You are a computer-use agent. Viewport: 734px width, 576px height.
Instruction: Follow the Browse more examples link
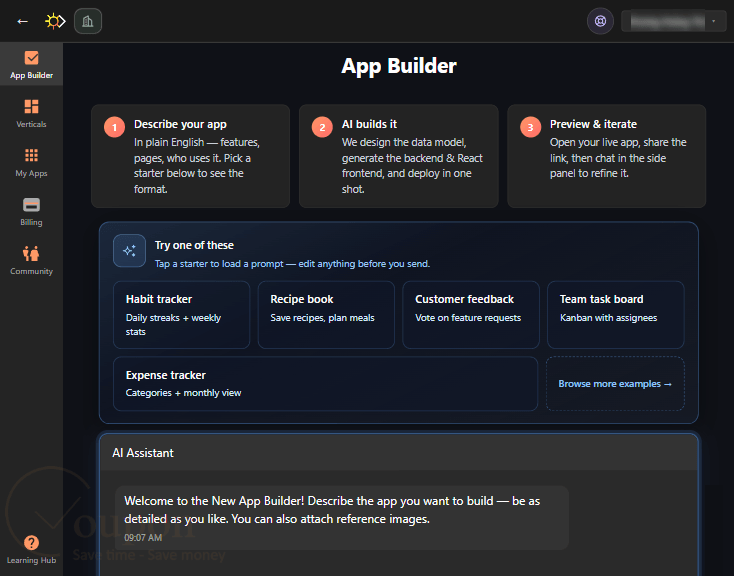tap(615, 384)
